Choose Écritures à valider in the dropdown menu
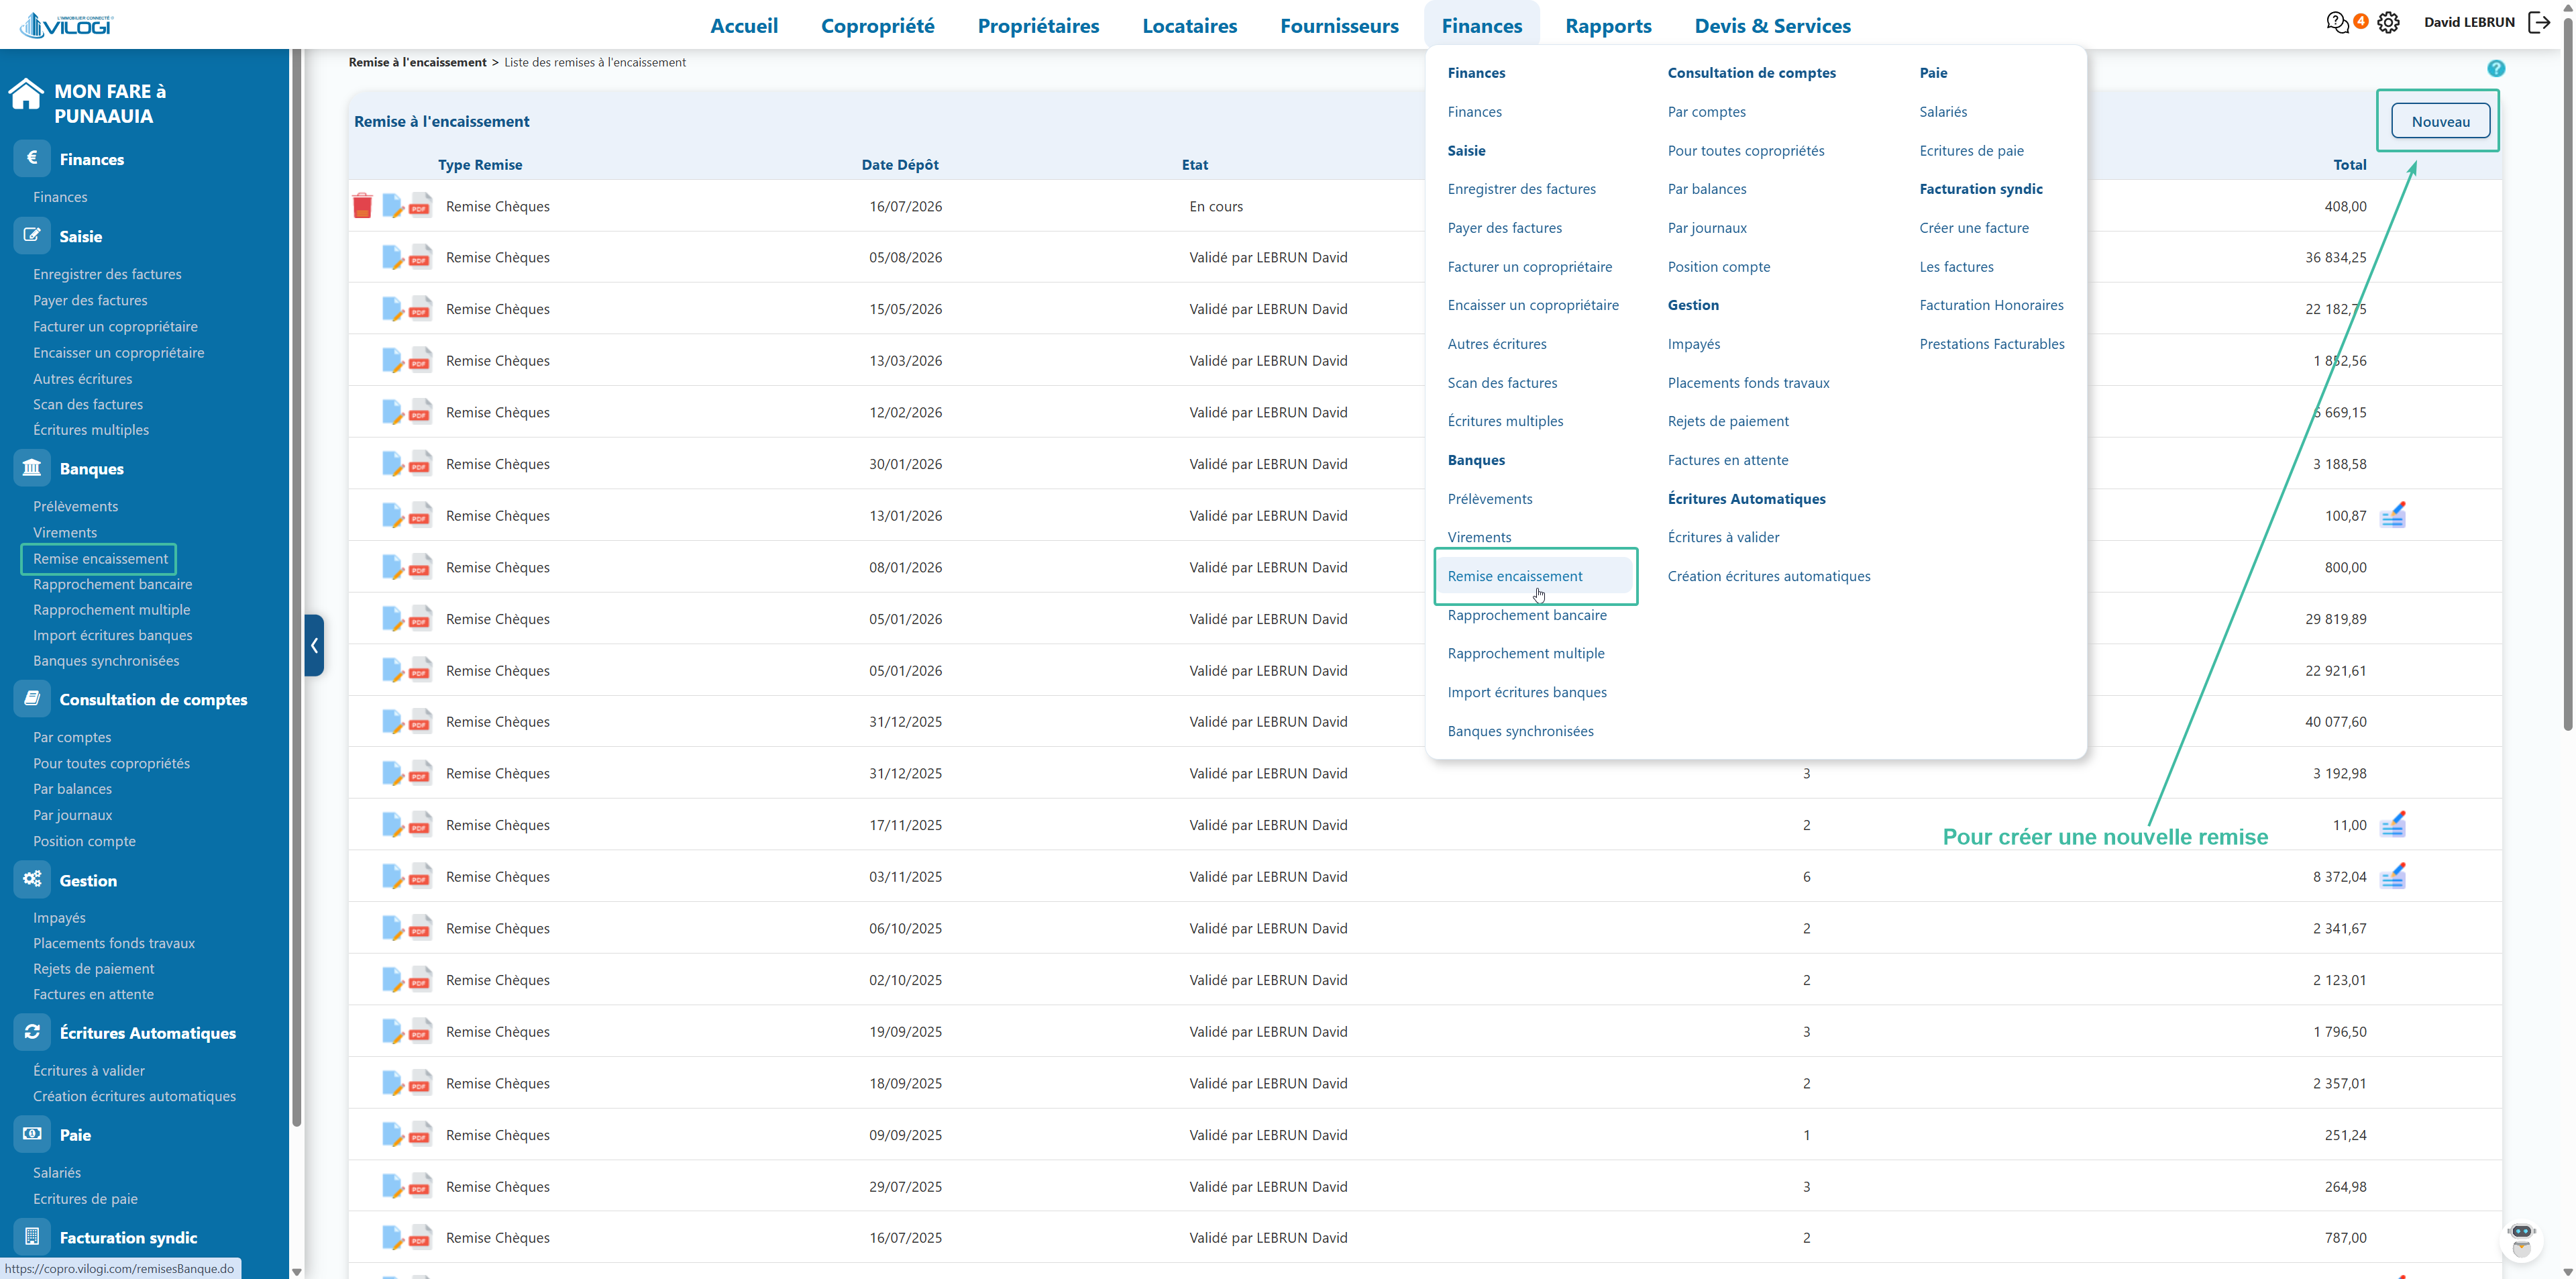The image size is (2576, 1279). [x=1723, y=537]
